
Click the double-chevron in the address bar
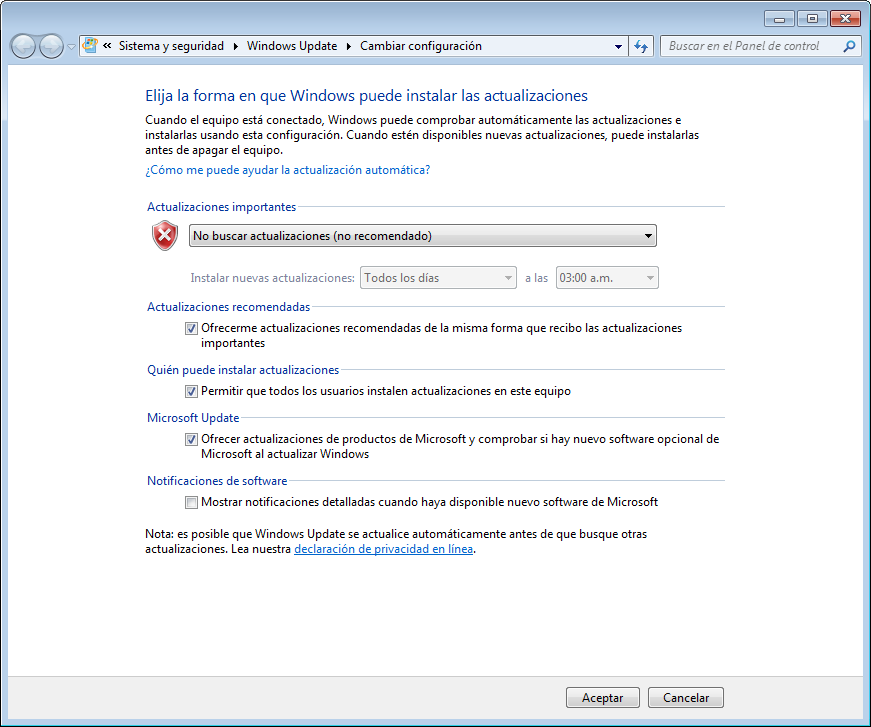point(107,46)
